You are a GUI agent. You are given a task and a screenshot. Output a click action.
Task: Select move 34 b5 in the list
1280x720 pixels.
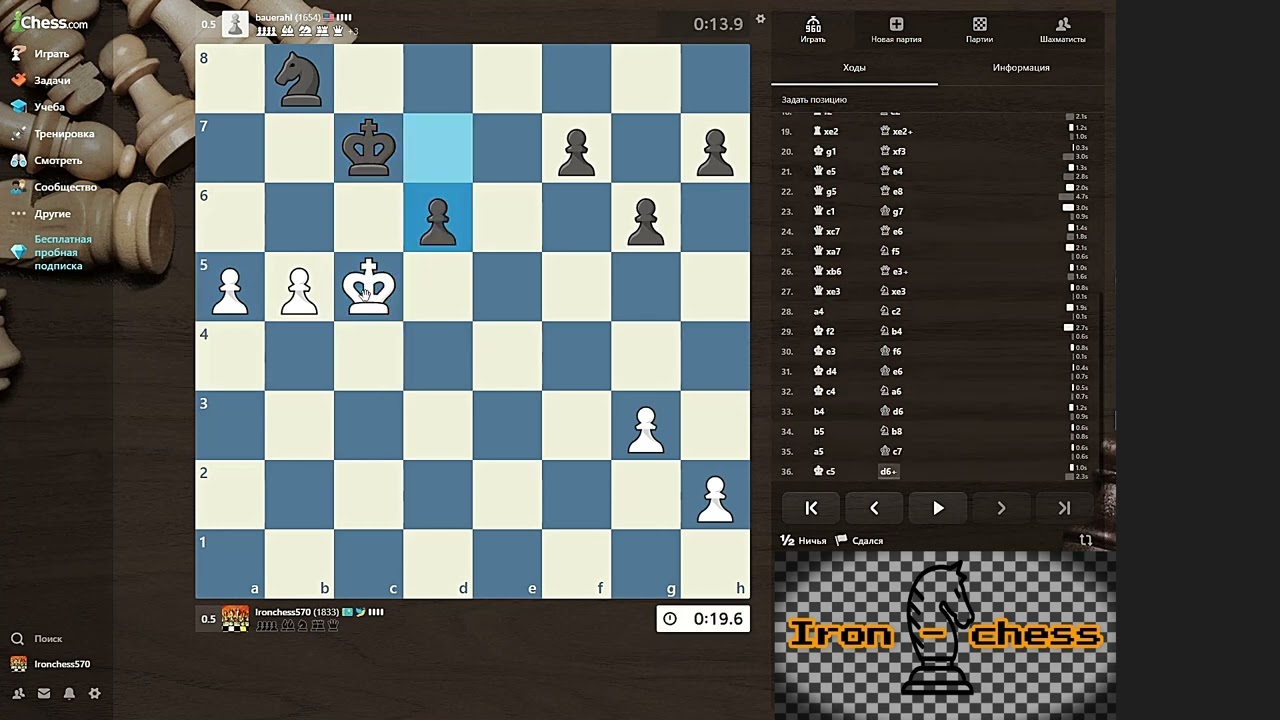coord(819,431)
